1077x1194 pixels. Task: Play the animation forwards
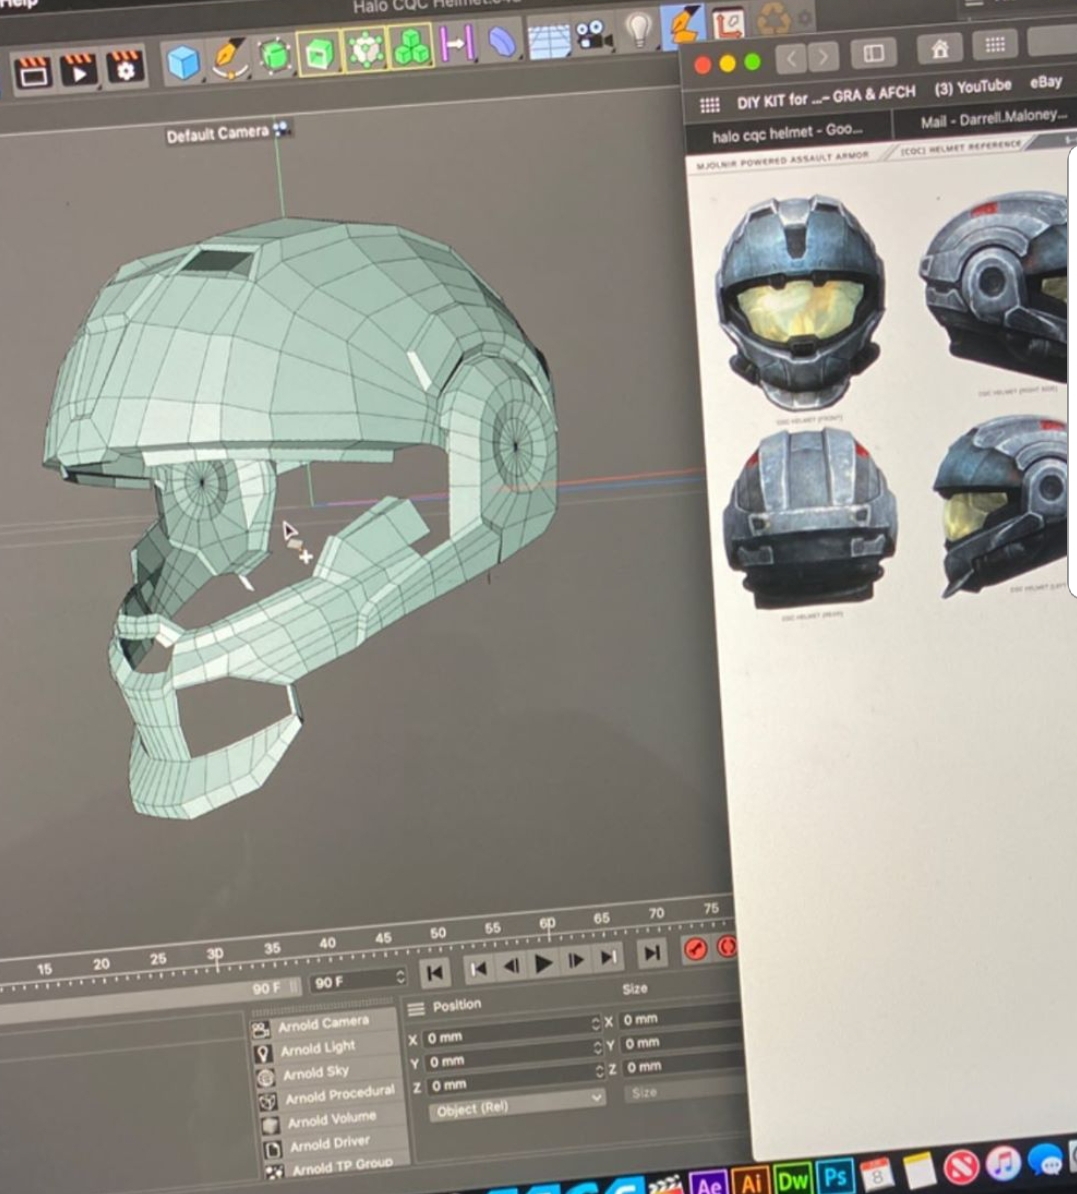(543, 963)
